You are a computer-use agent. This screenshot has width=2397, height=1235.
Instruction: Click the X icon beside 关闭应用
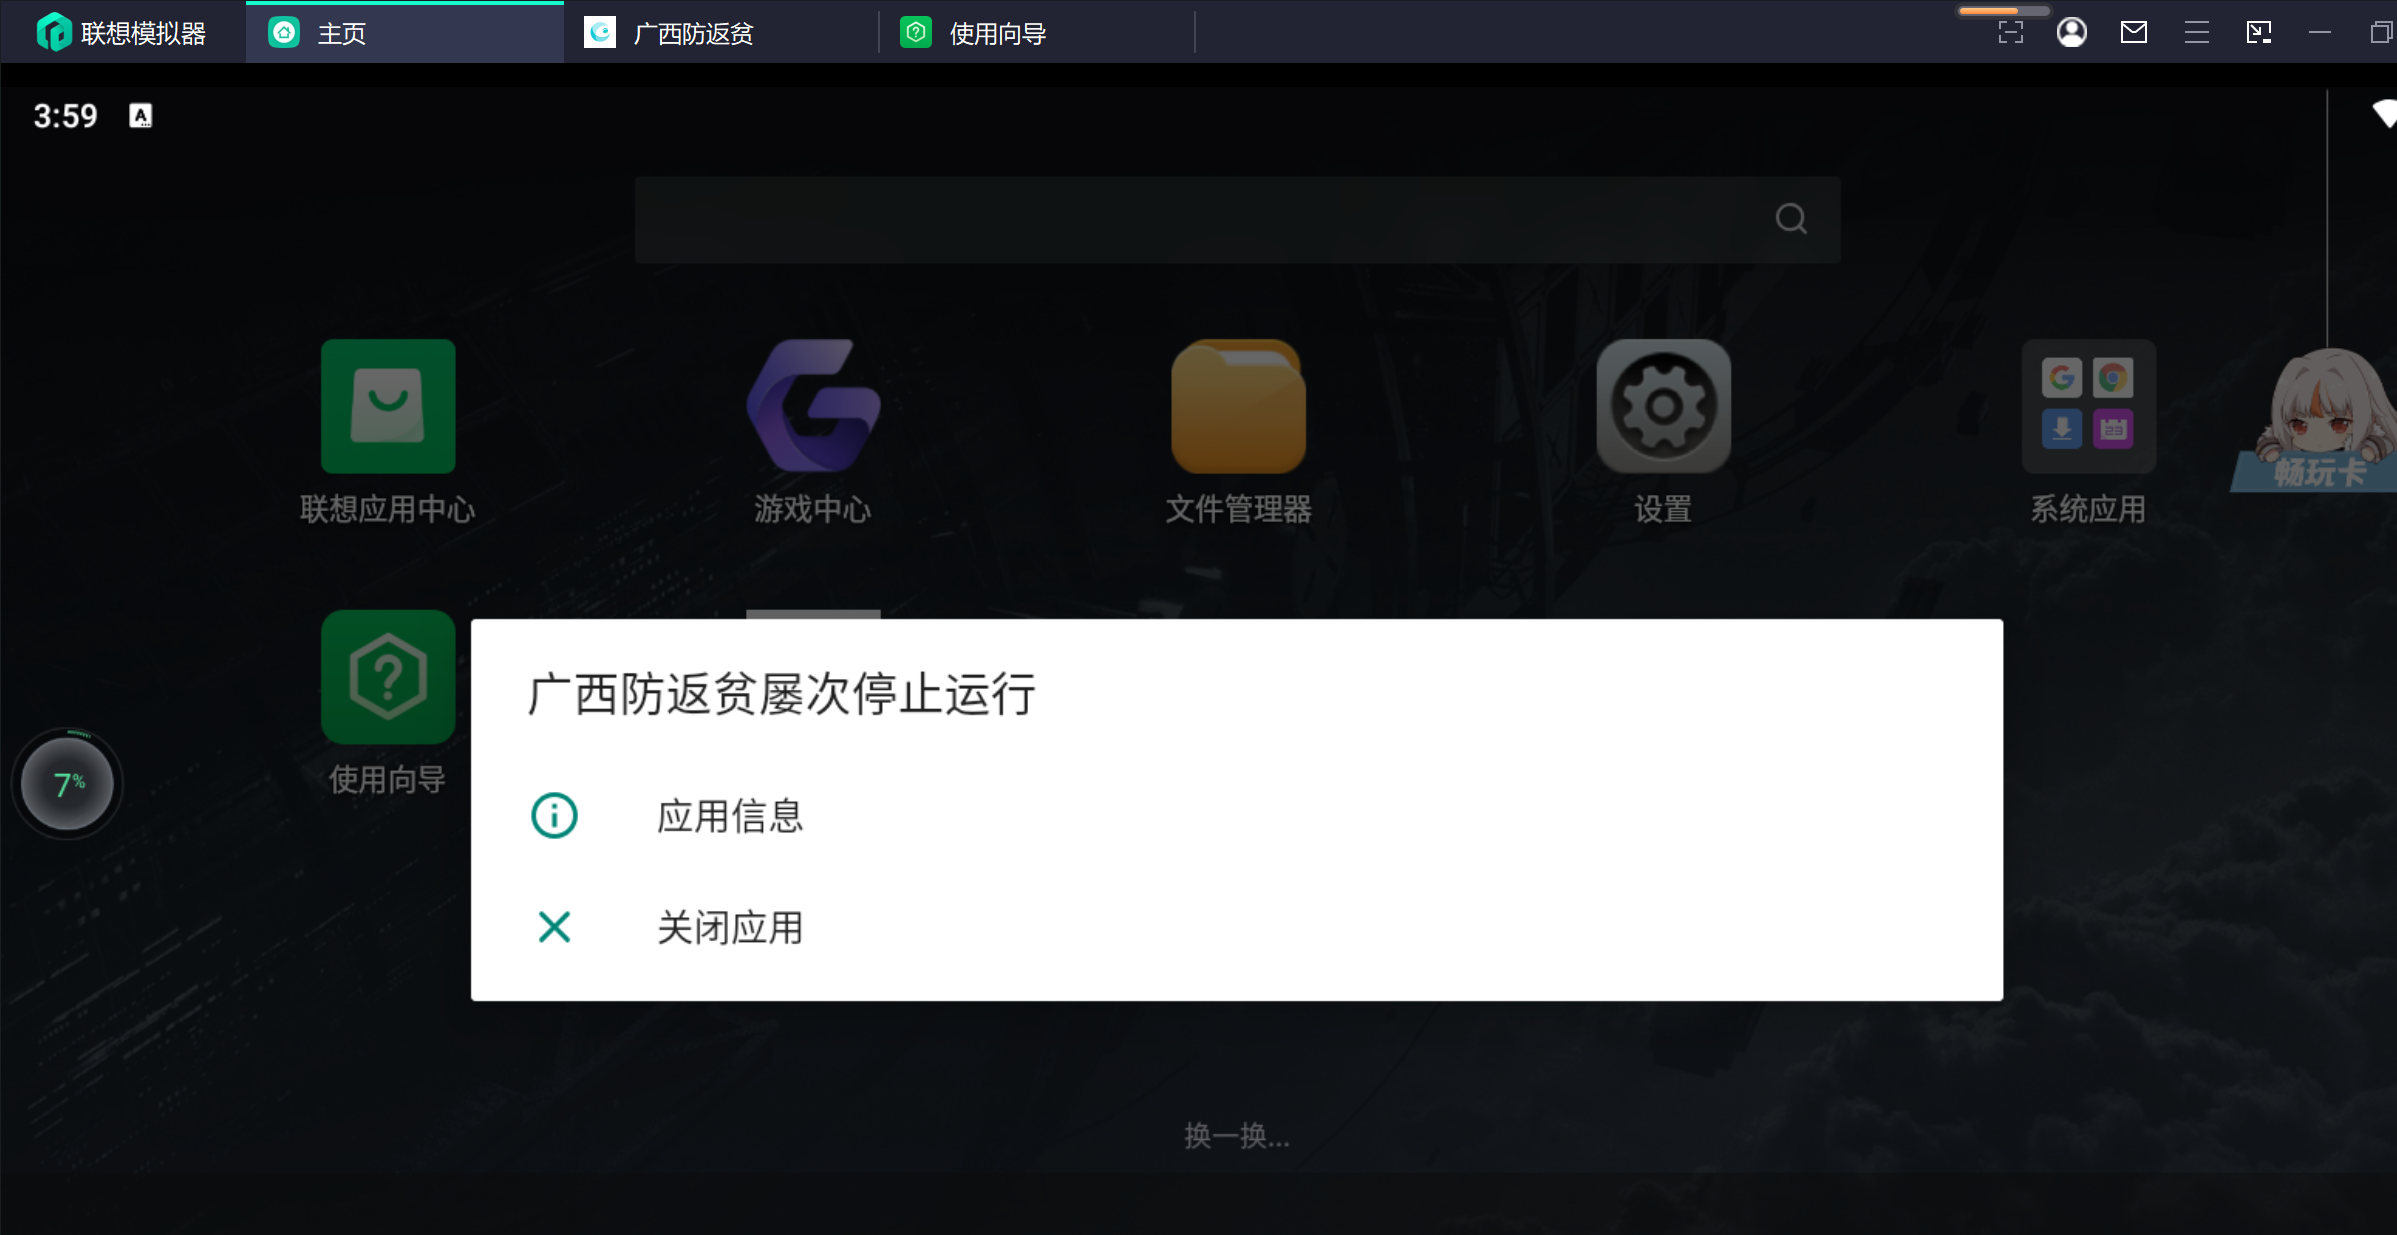[x=554, y=927]
